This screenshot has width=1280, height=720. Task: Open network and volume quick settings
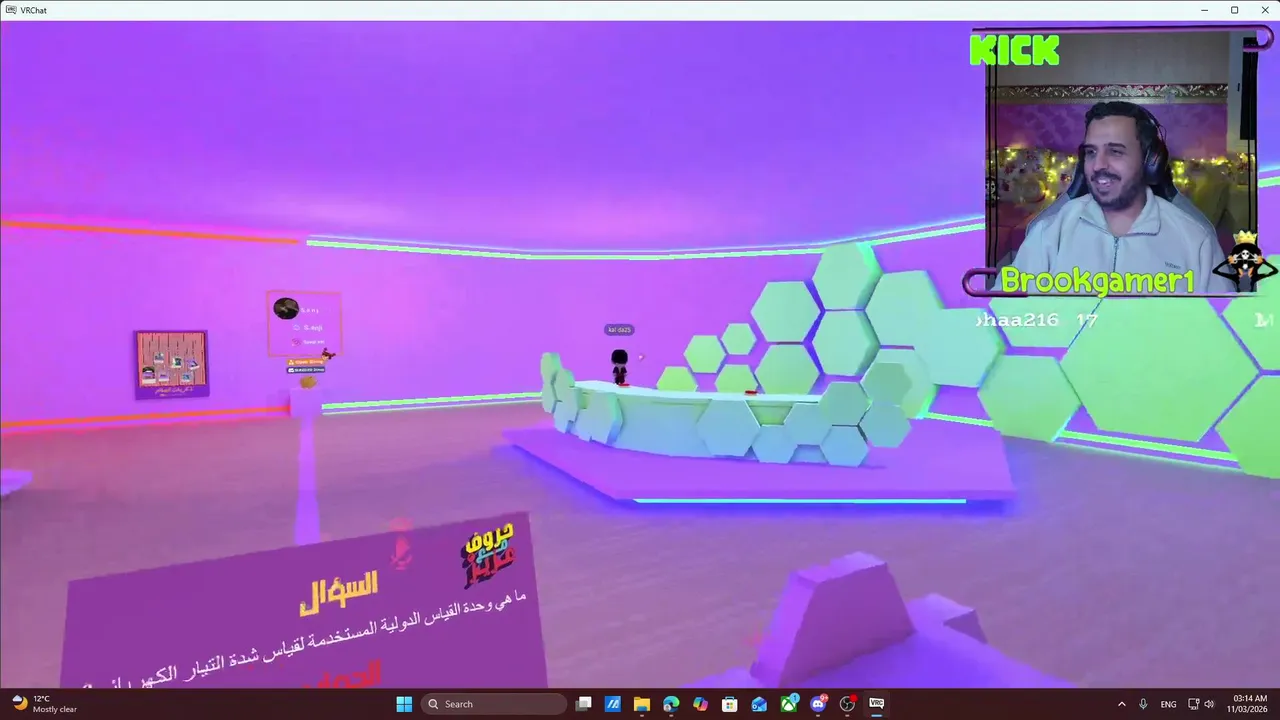pyautogui.click(x=1201, y=704)
